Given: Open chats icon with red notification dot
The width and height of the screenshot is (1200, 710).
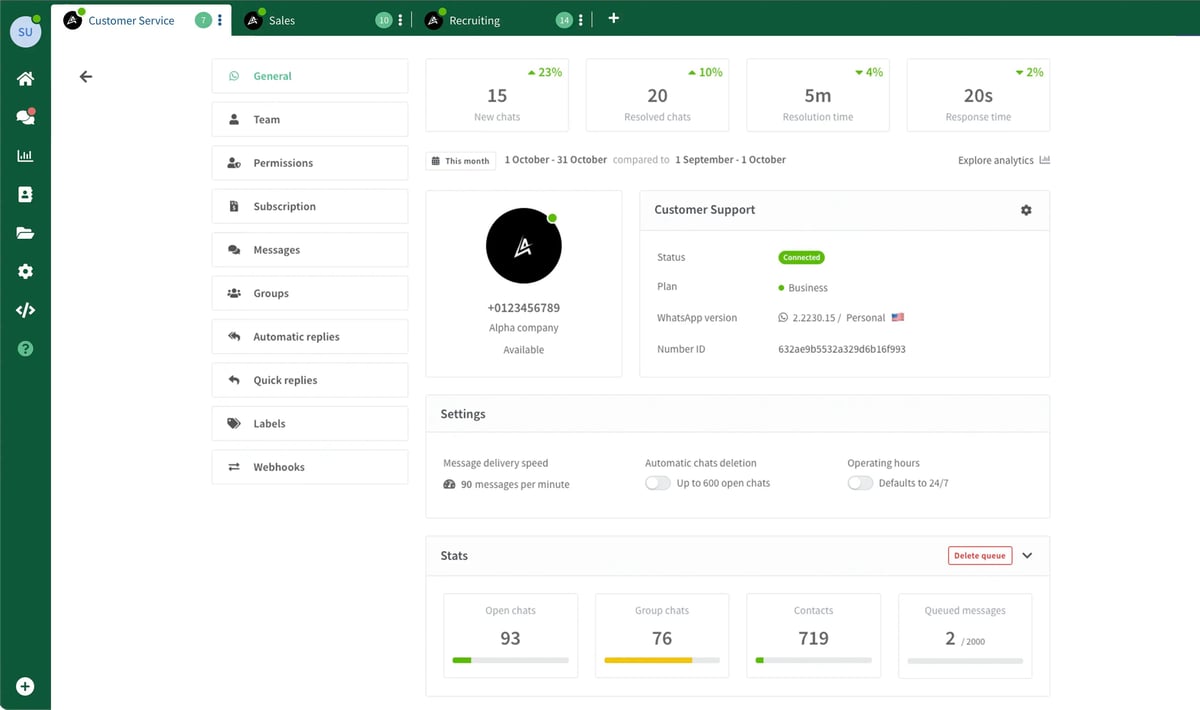Looking at the screenshot, I should click(25, 117).
